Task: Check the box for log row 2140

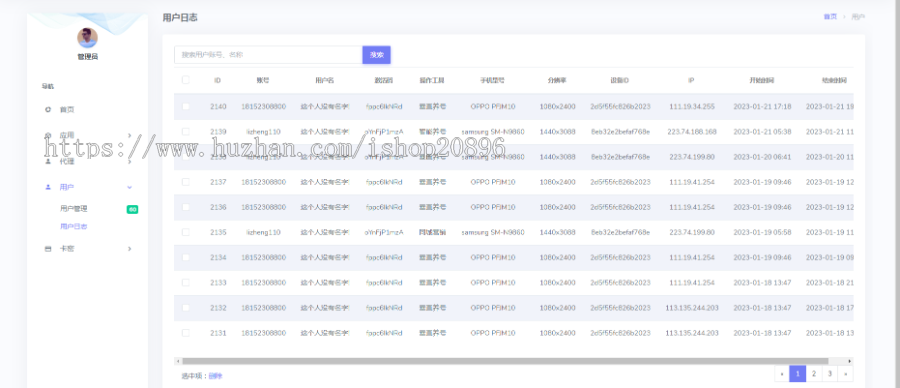Action: (x=185, y=106)
